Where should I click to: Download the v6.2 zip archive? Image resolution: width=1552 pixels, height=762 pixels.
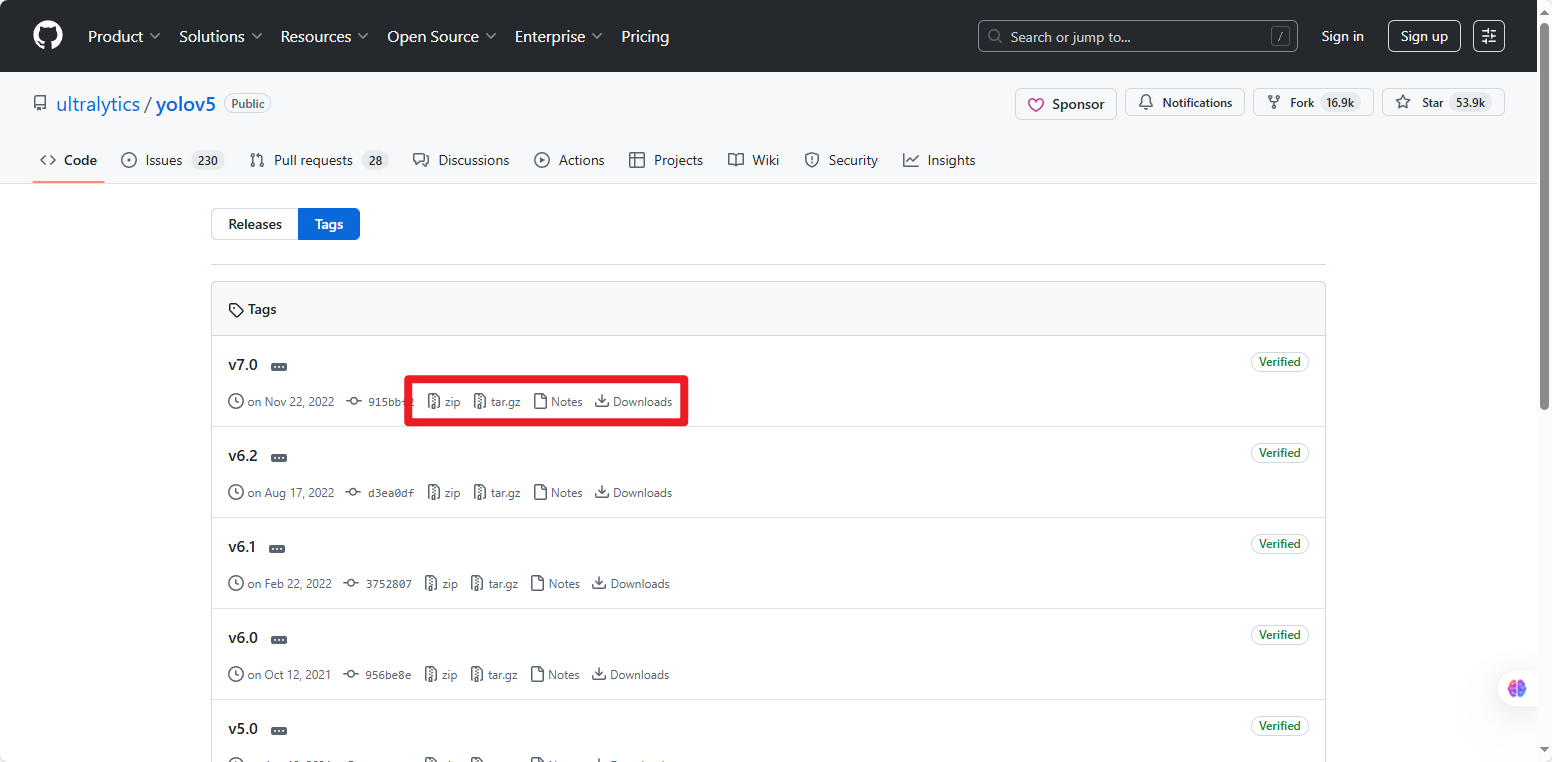[444, 493]
